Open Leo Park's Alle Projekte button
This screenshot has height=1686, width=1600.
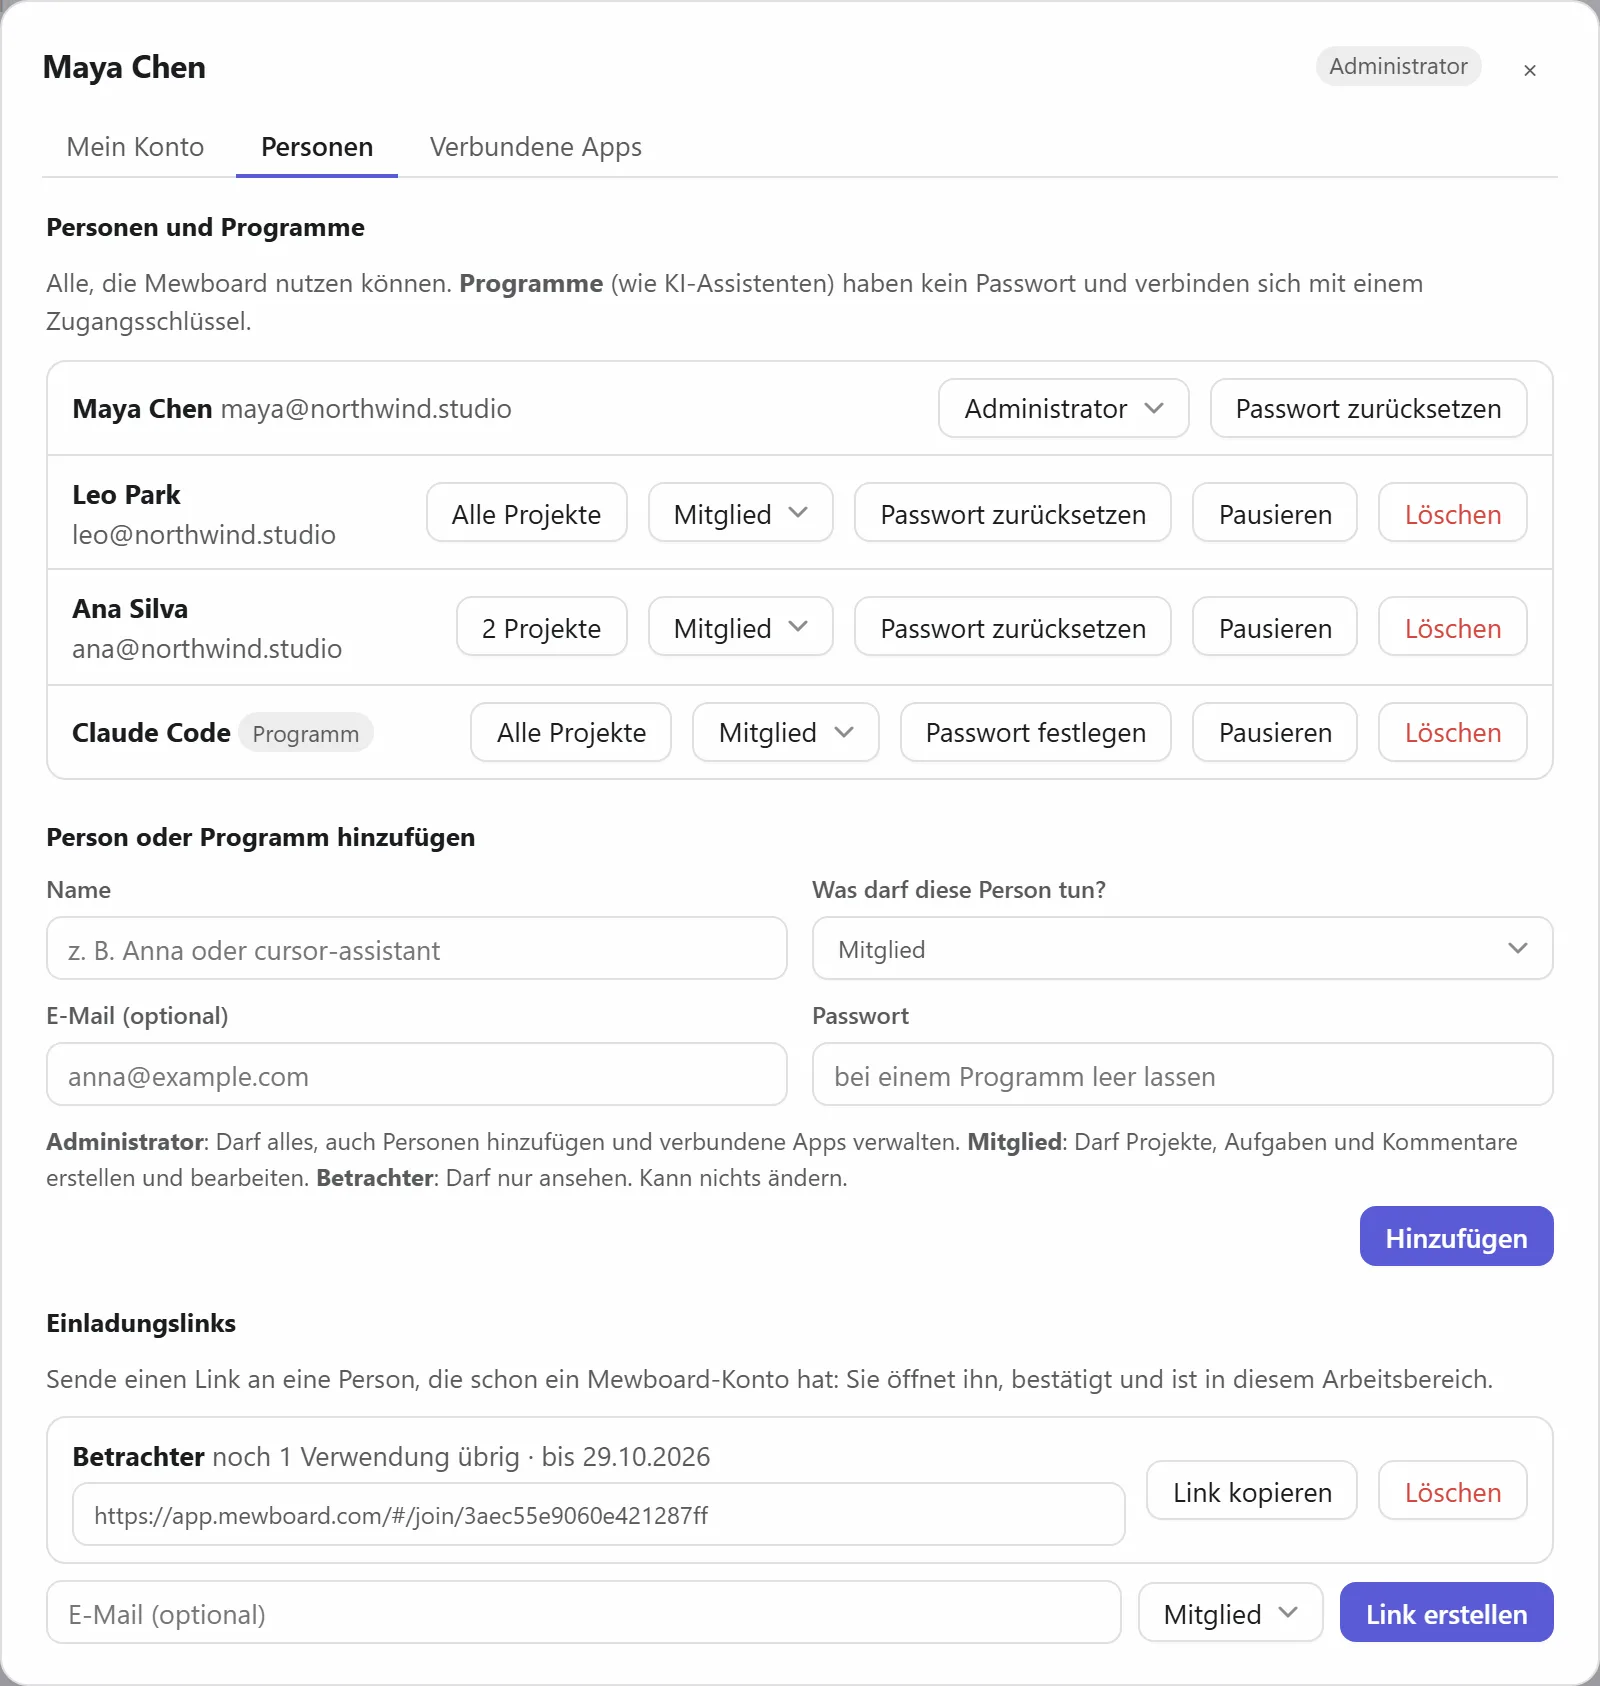click(526, 513)
